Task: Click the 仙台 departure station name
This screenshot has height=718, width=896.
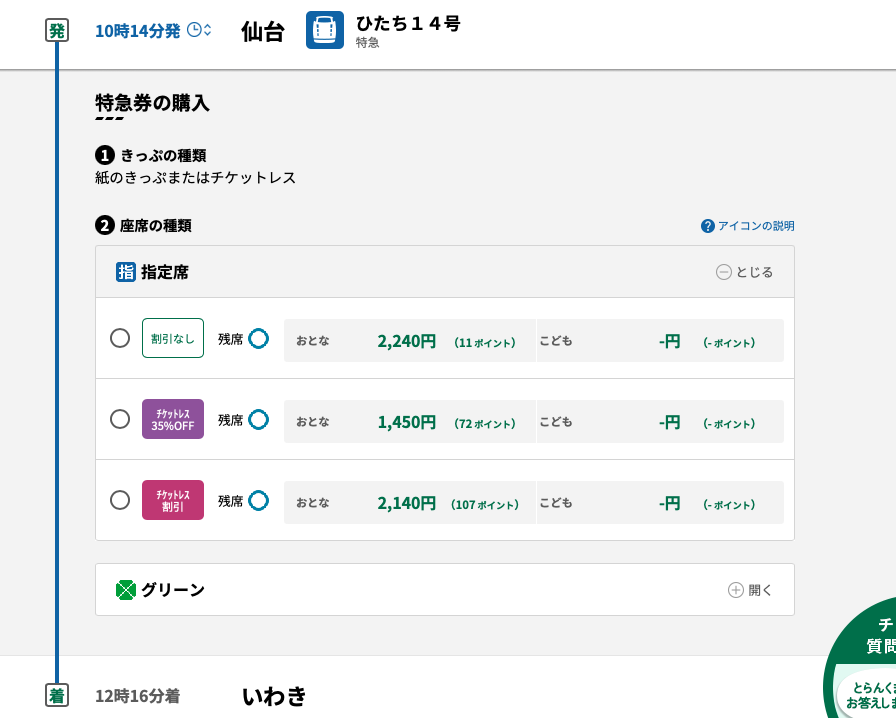Action: click(x=263, y=31)
